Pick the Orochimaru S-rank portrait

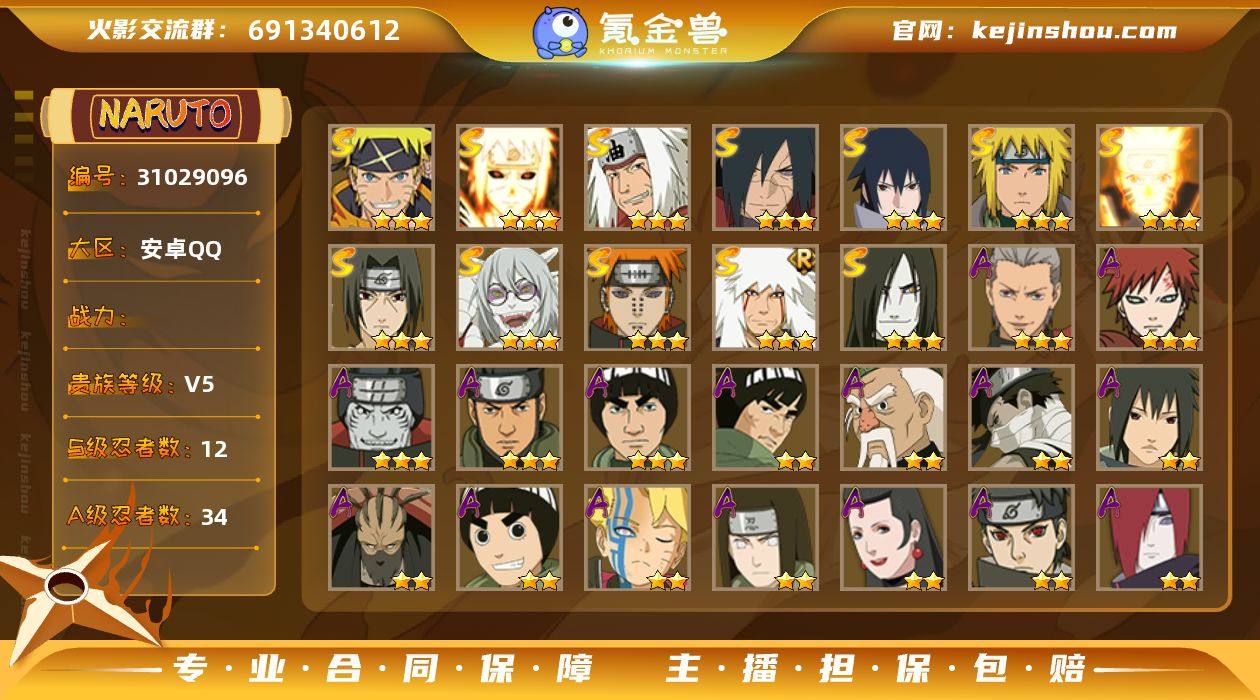coord(894,298)
